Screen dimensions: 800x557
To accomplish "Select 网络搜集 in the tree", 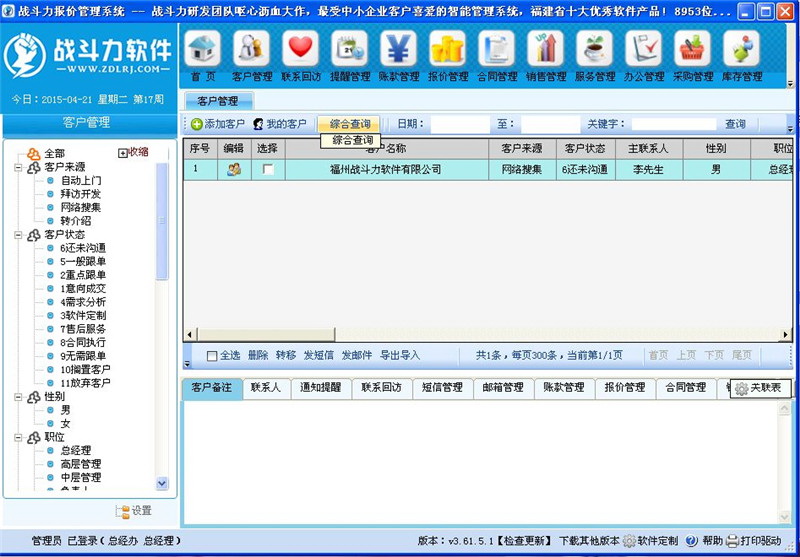I will tap(81, 208).
